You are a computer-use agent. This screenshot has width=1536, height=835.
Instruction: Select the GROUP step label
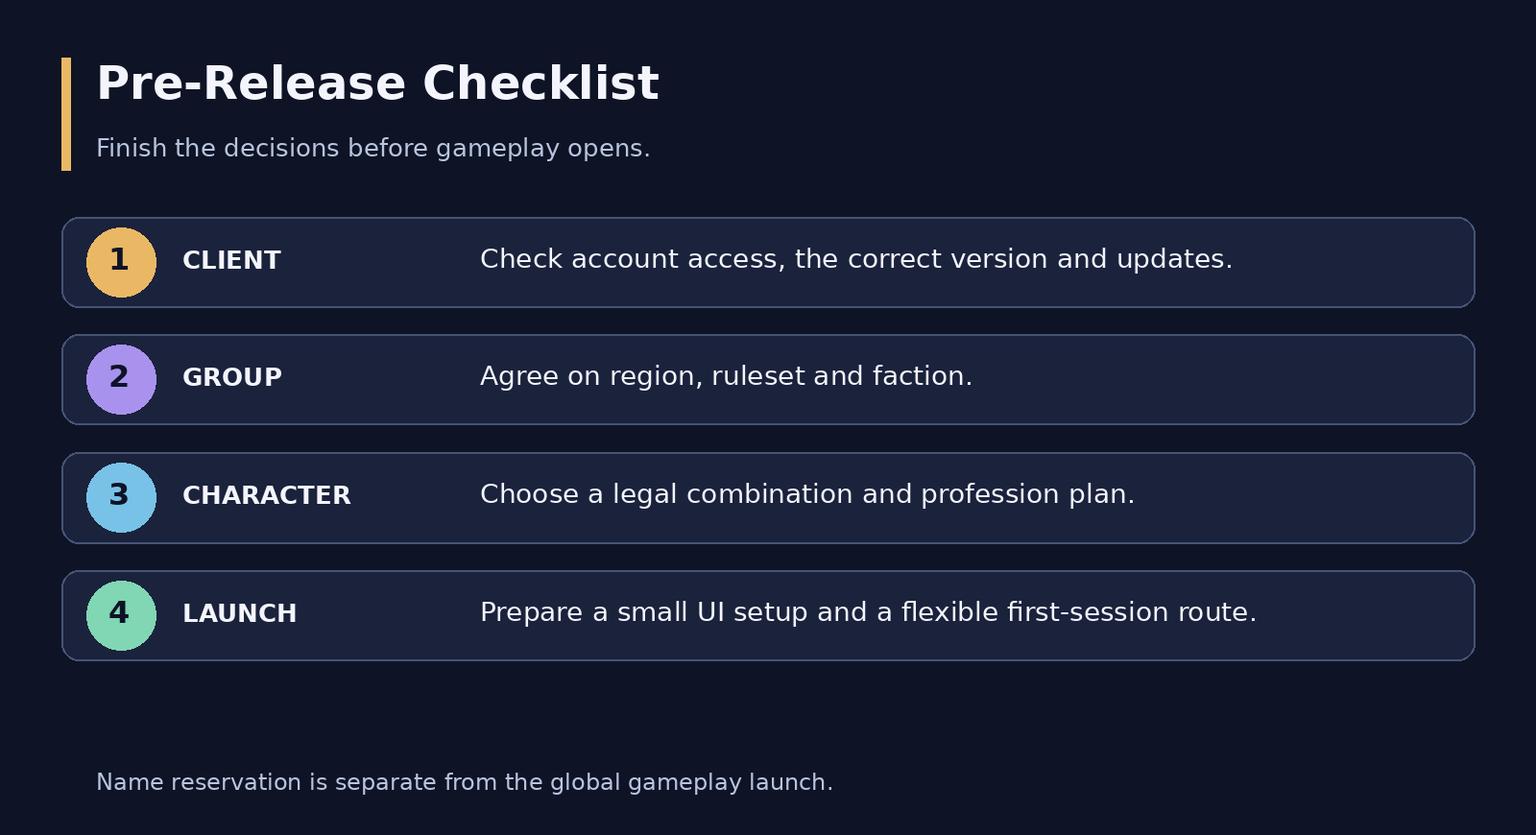[x=232, y=378]
